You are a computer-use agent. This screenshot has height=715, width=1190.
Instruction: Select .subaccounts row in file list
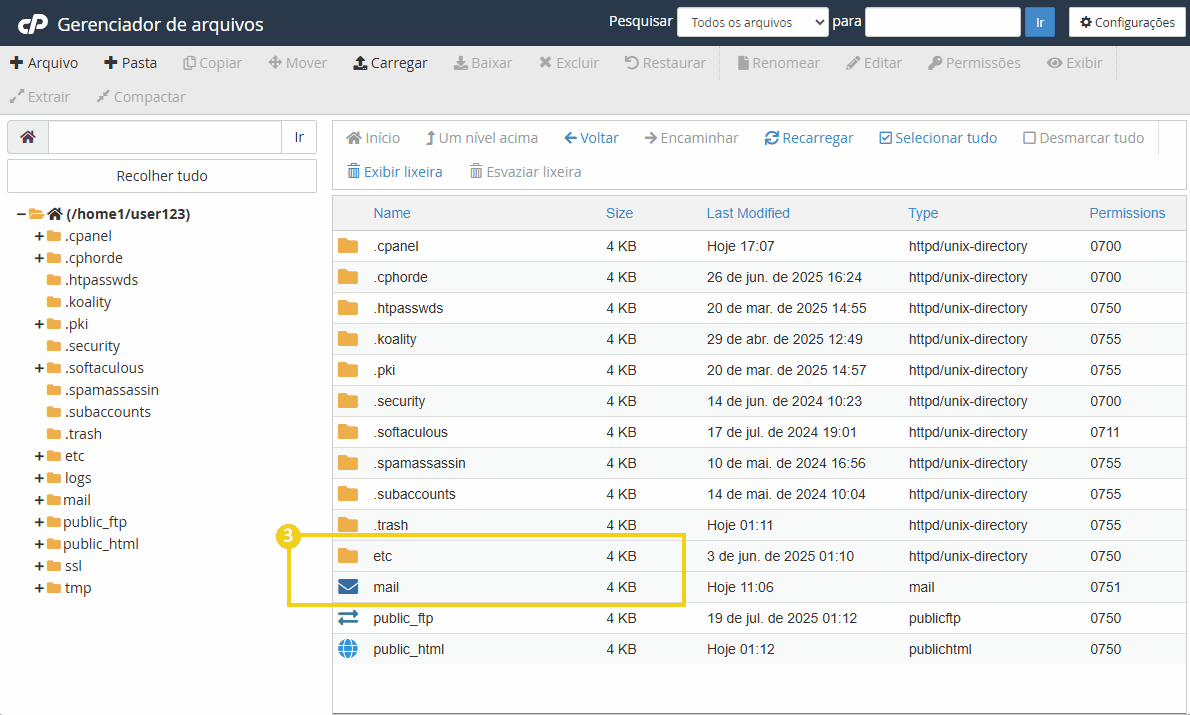point(759,494)
